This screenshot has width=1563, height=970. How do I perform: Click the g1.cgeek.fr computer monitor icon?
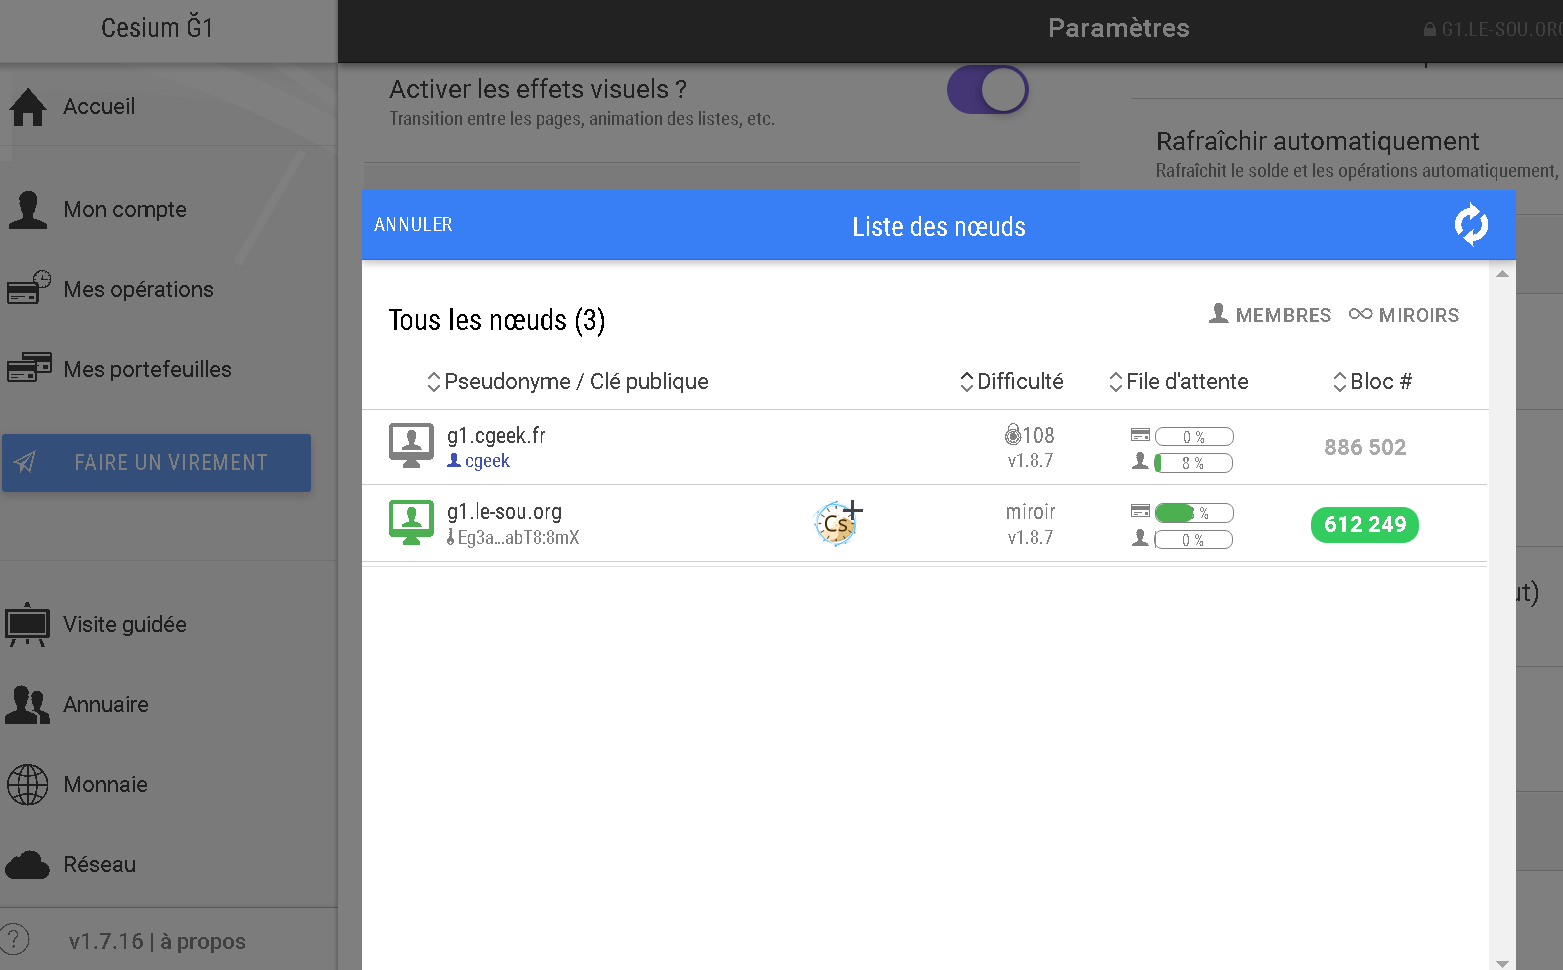click(411, 445)
